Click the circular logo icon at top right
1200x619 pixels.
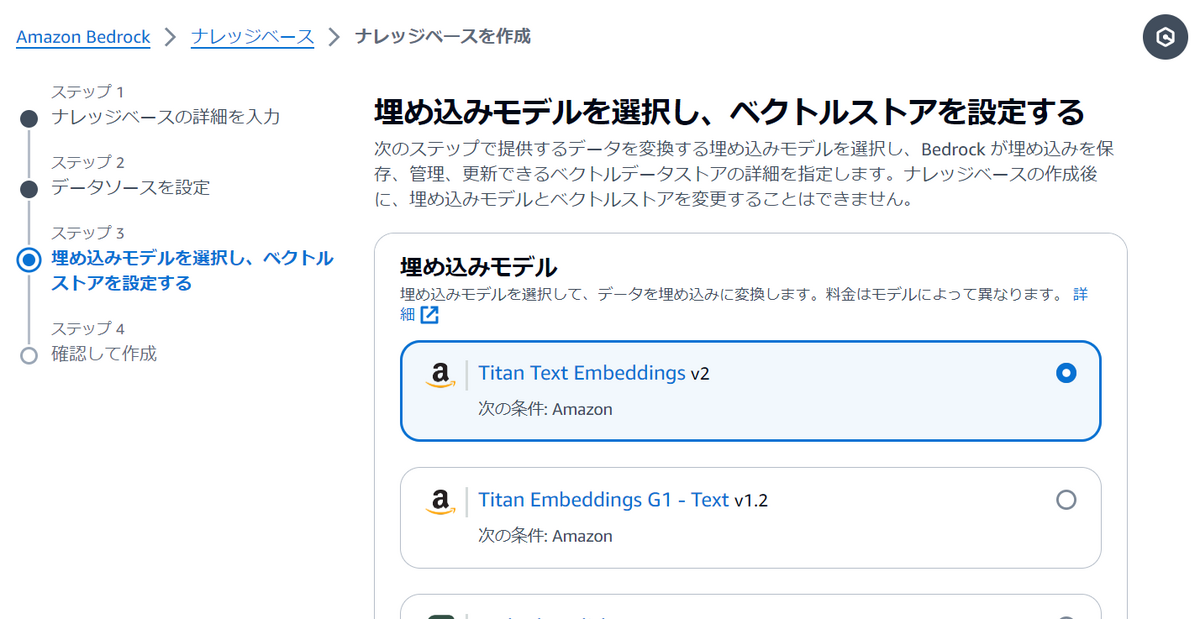point(1165,38)
